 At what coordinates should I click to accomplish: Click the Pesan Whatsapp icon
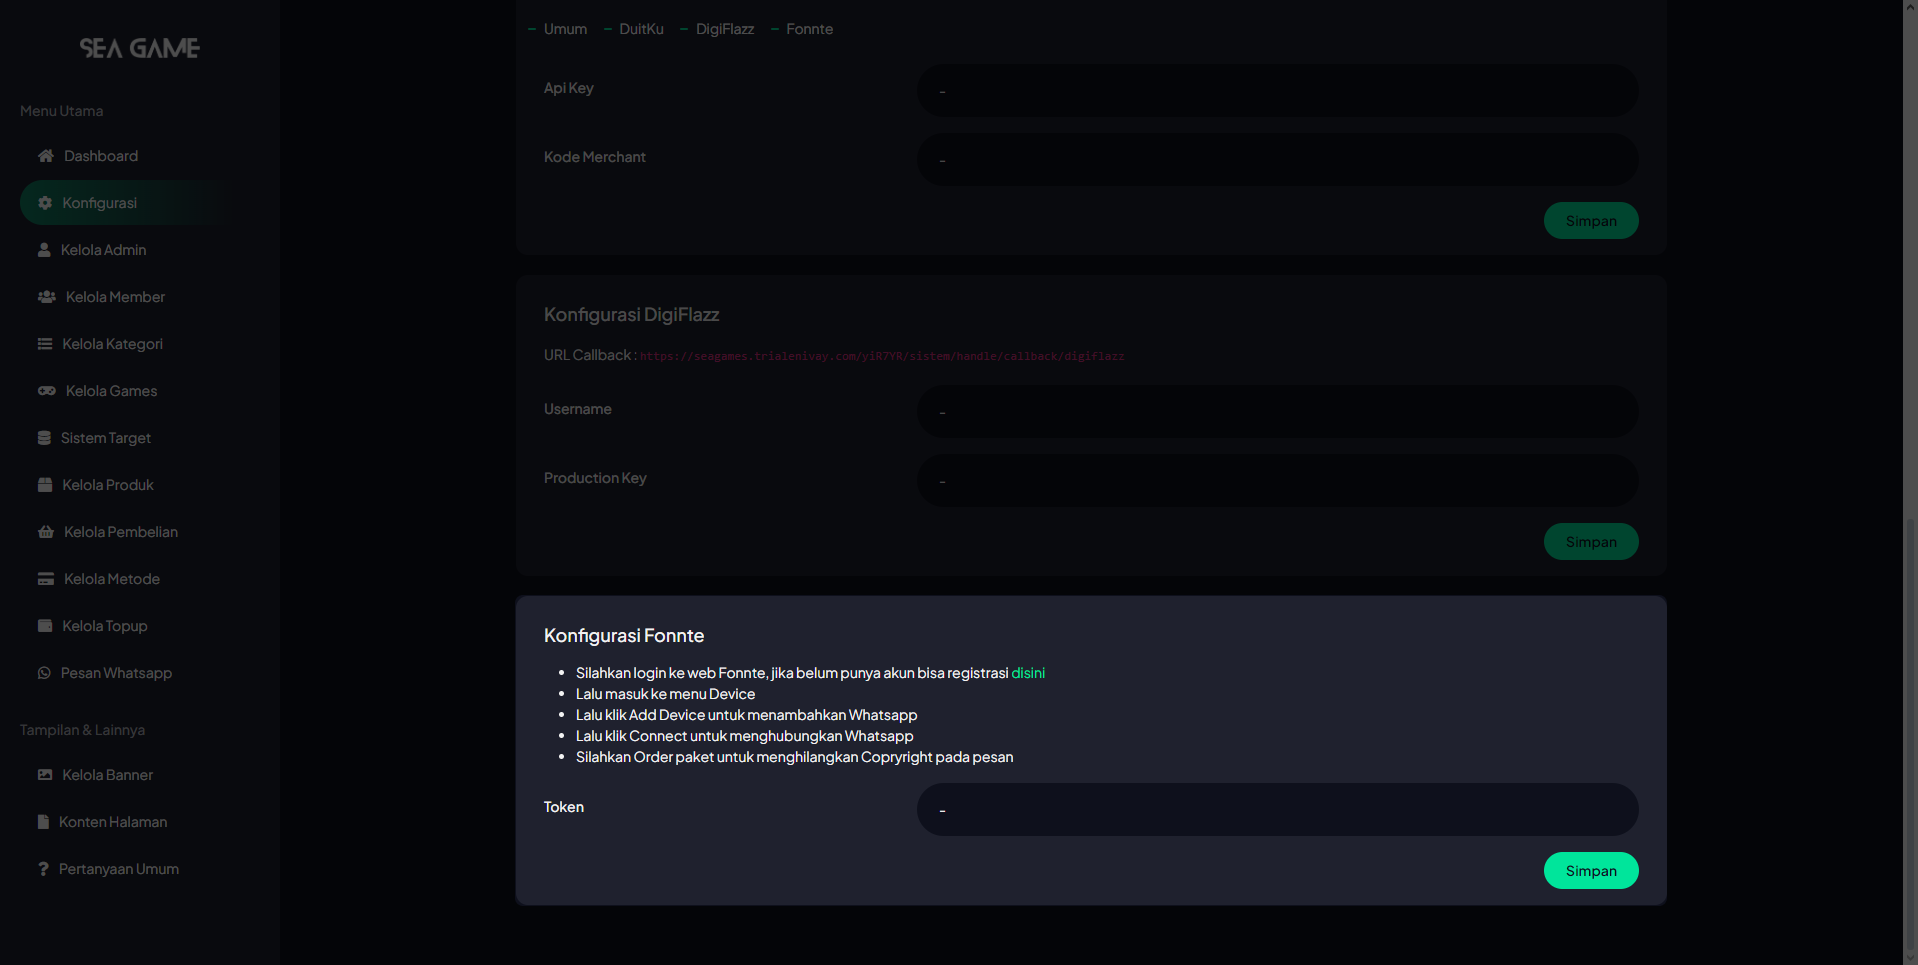(x=44, y=673)
